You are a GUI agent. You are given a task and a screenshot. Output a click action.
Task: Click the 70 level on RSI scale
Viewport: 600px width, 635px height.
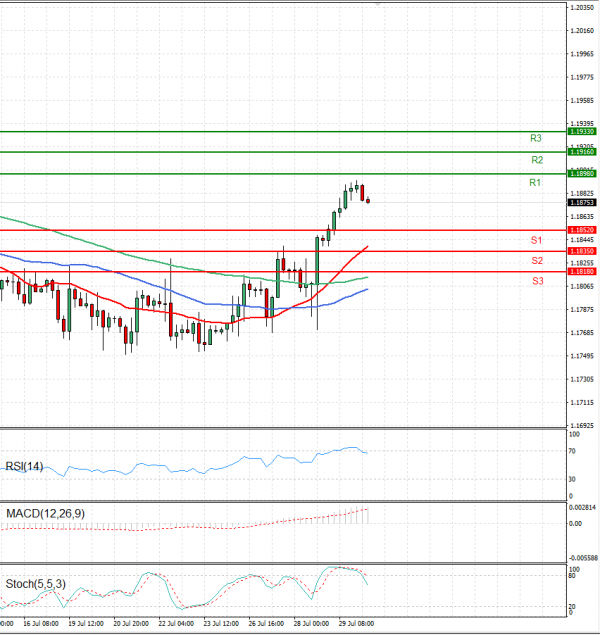572,451
